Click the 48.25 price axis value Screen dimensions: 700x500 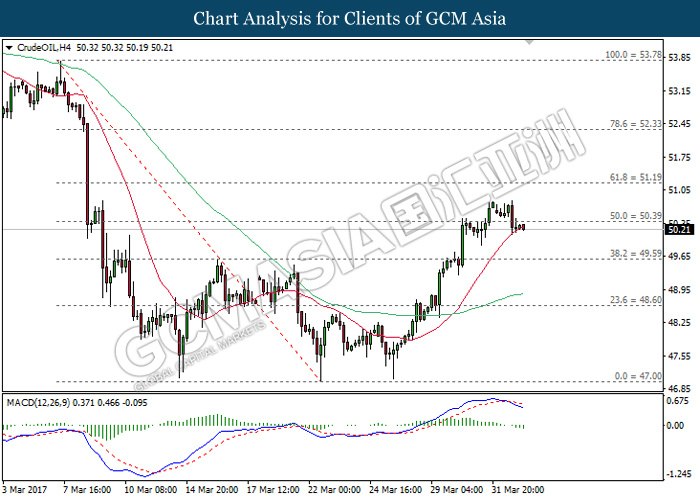coord(679,322)
